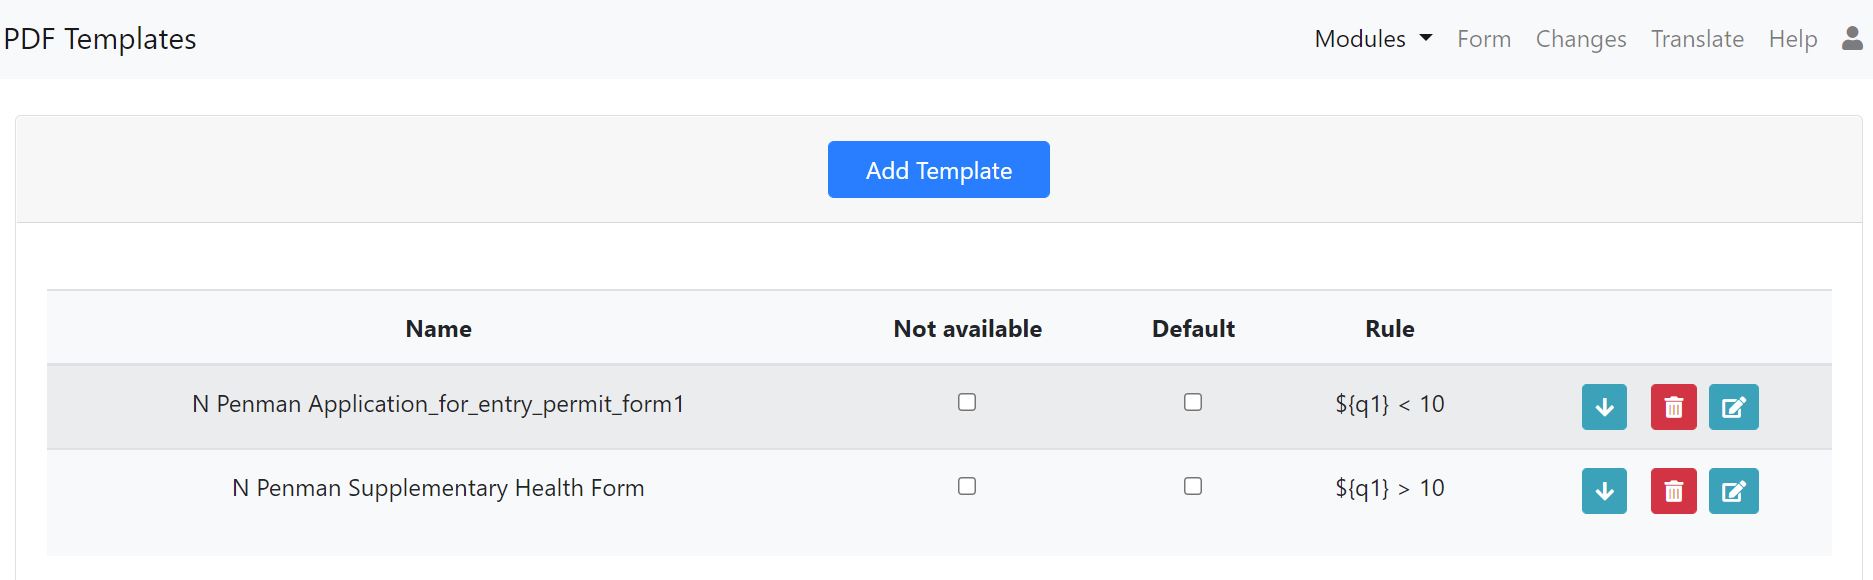Delete the Supplementary Health Form template
Image resolution: width=1873 pixels, height=580 pixels.
click(x=1673, y=491)
